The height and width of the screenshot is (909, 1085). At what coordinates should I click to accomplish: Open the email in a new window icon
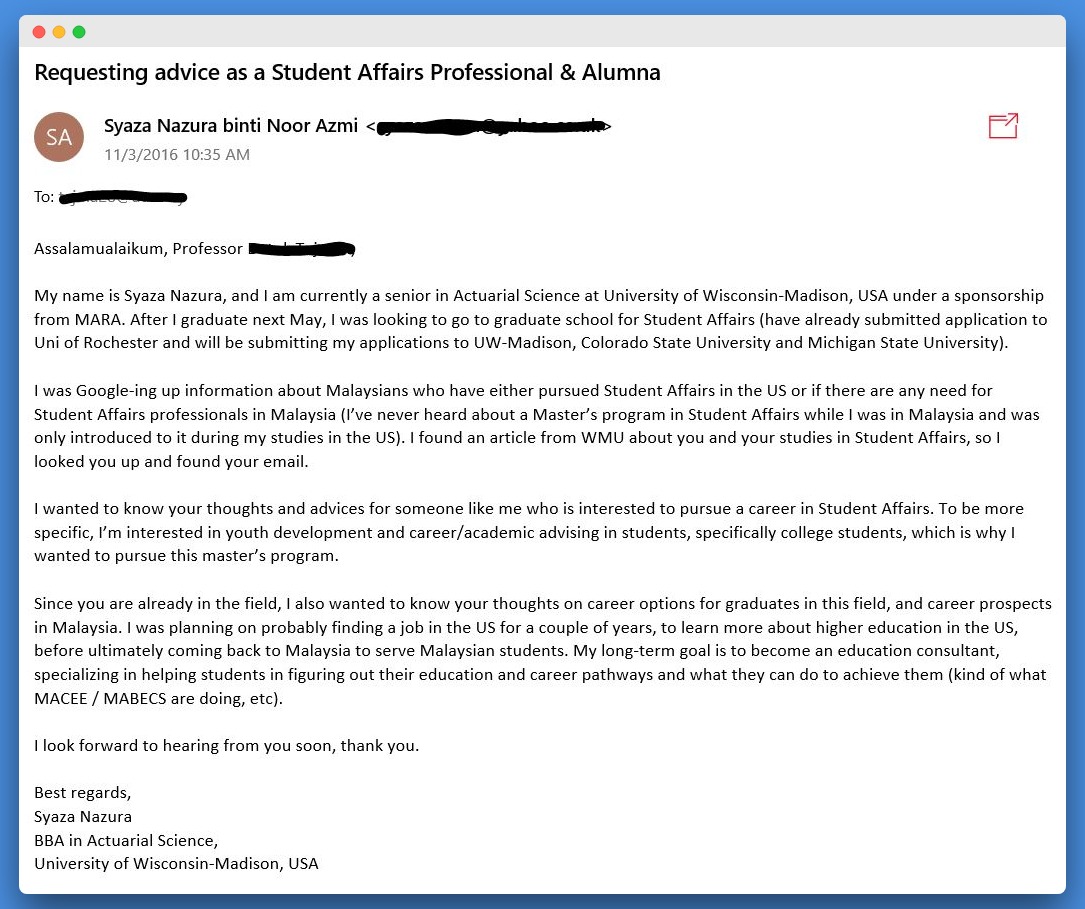tap(1003, 126)
